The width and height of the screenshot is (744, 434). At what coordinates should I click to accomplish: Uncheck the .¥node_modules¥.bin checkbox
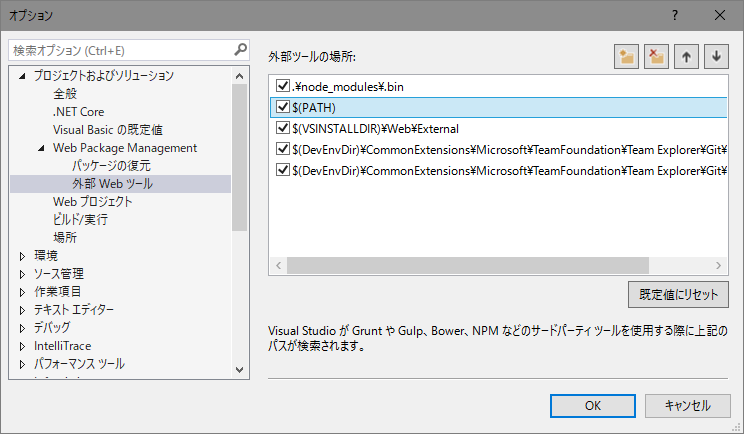click(x=283, y=86)
